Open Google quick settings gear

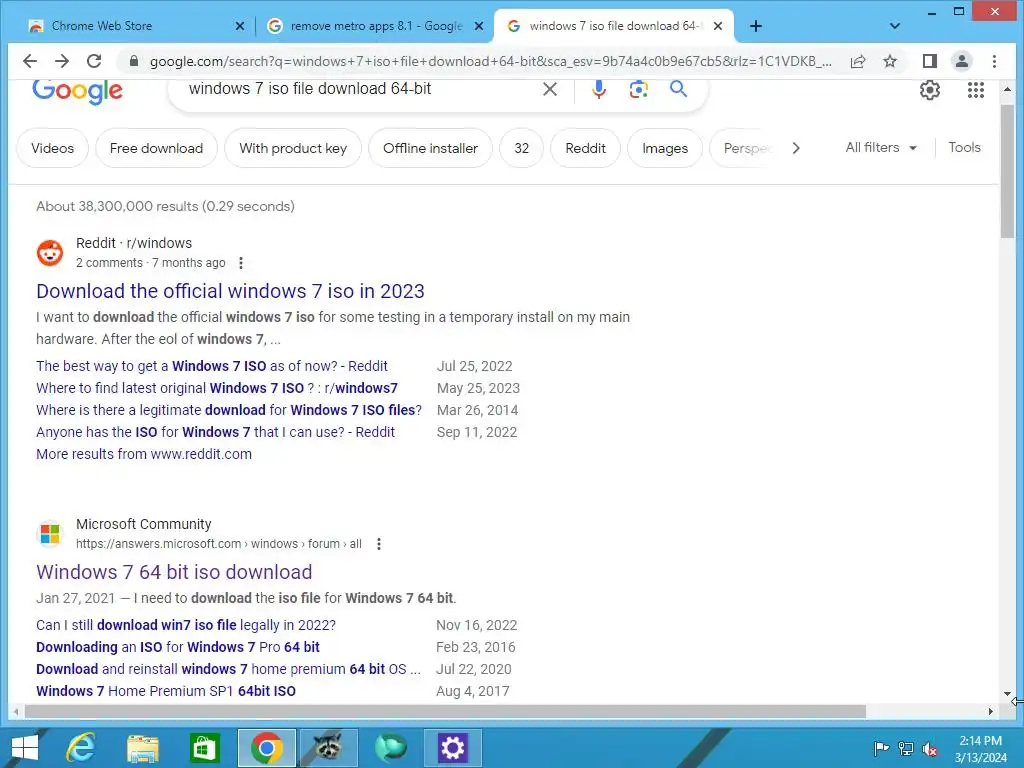(x=929, y=90)
